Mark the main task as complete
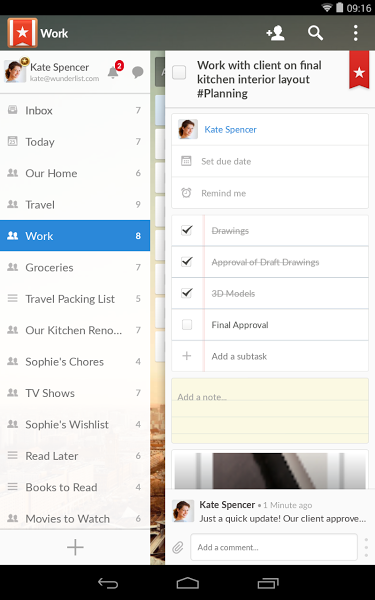 179,72
